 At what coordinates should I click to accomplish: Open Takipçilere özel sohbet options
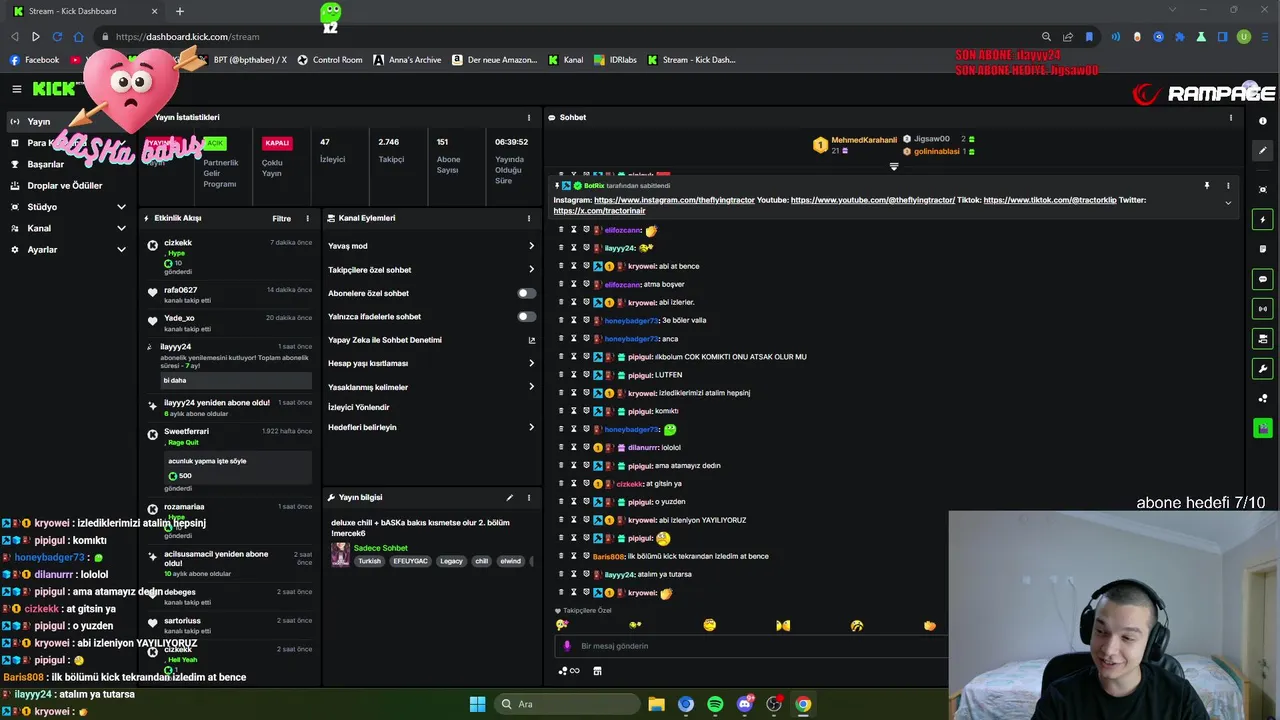[531, 269]
